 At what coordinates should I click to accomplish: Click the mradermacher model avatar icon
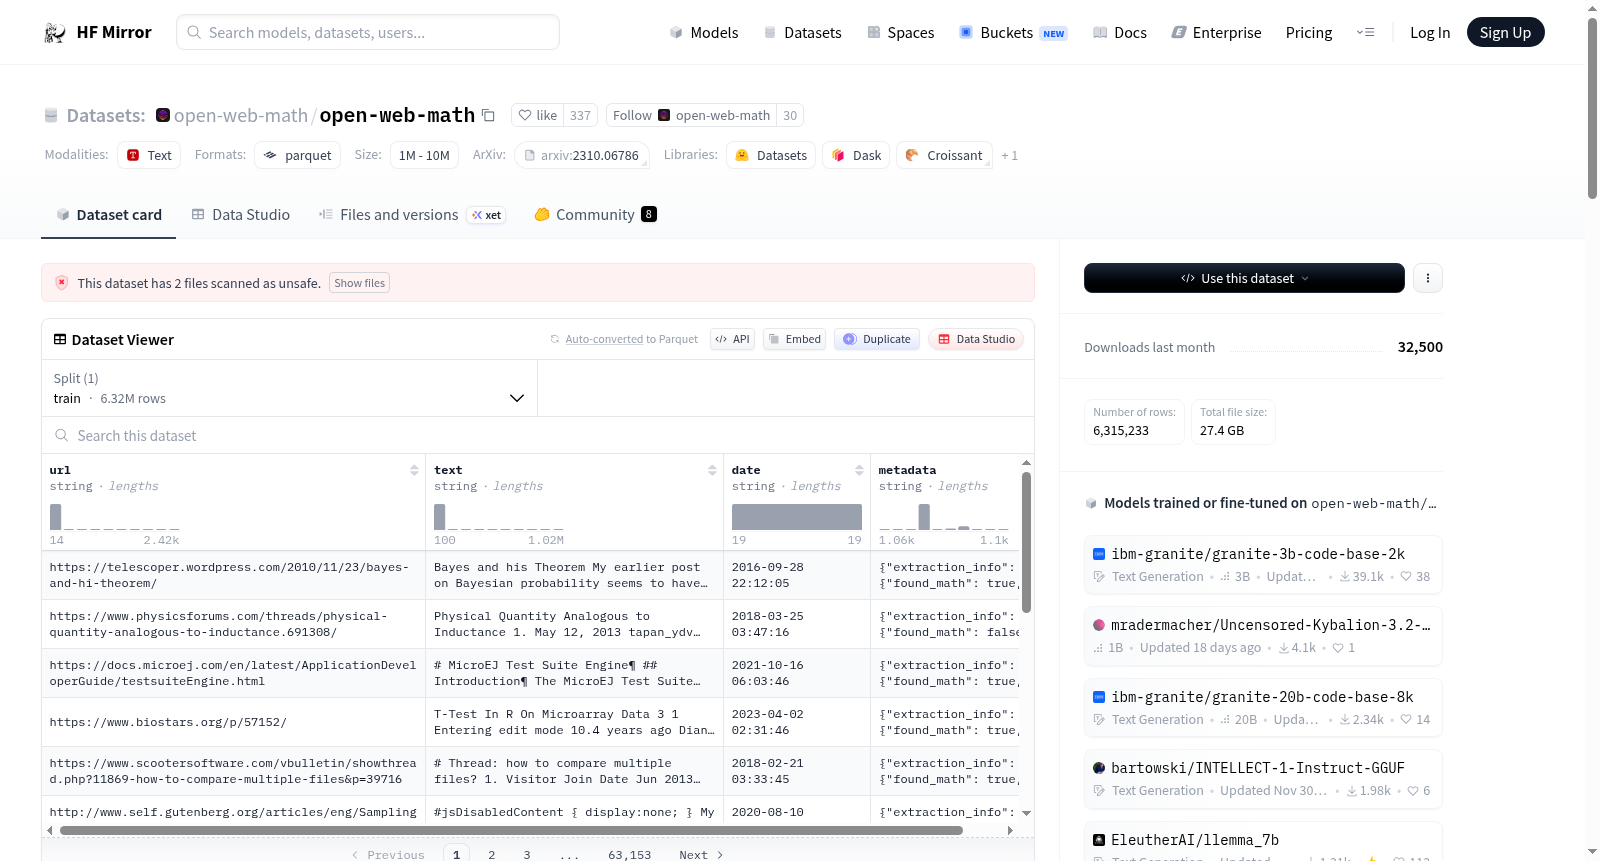click(x=1099, y=625)
